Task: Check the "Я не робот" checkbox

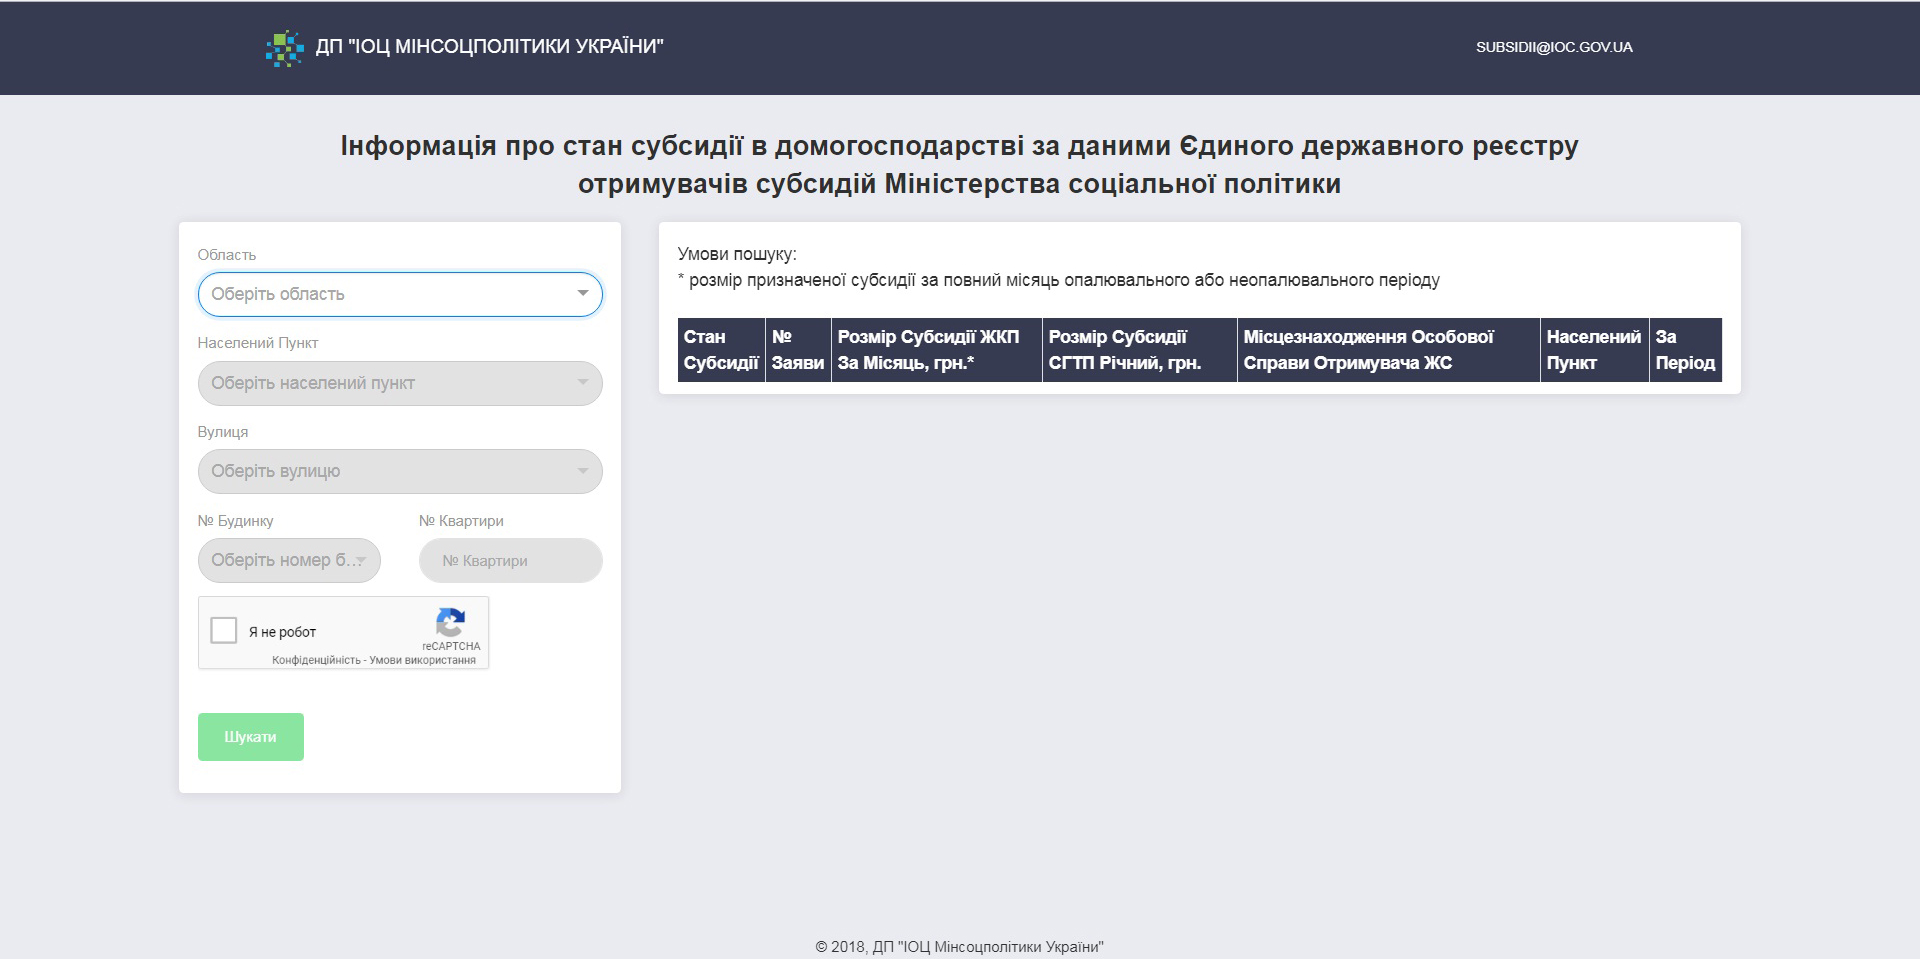Action: (224, 630)
